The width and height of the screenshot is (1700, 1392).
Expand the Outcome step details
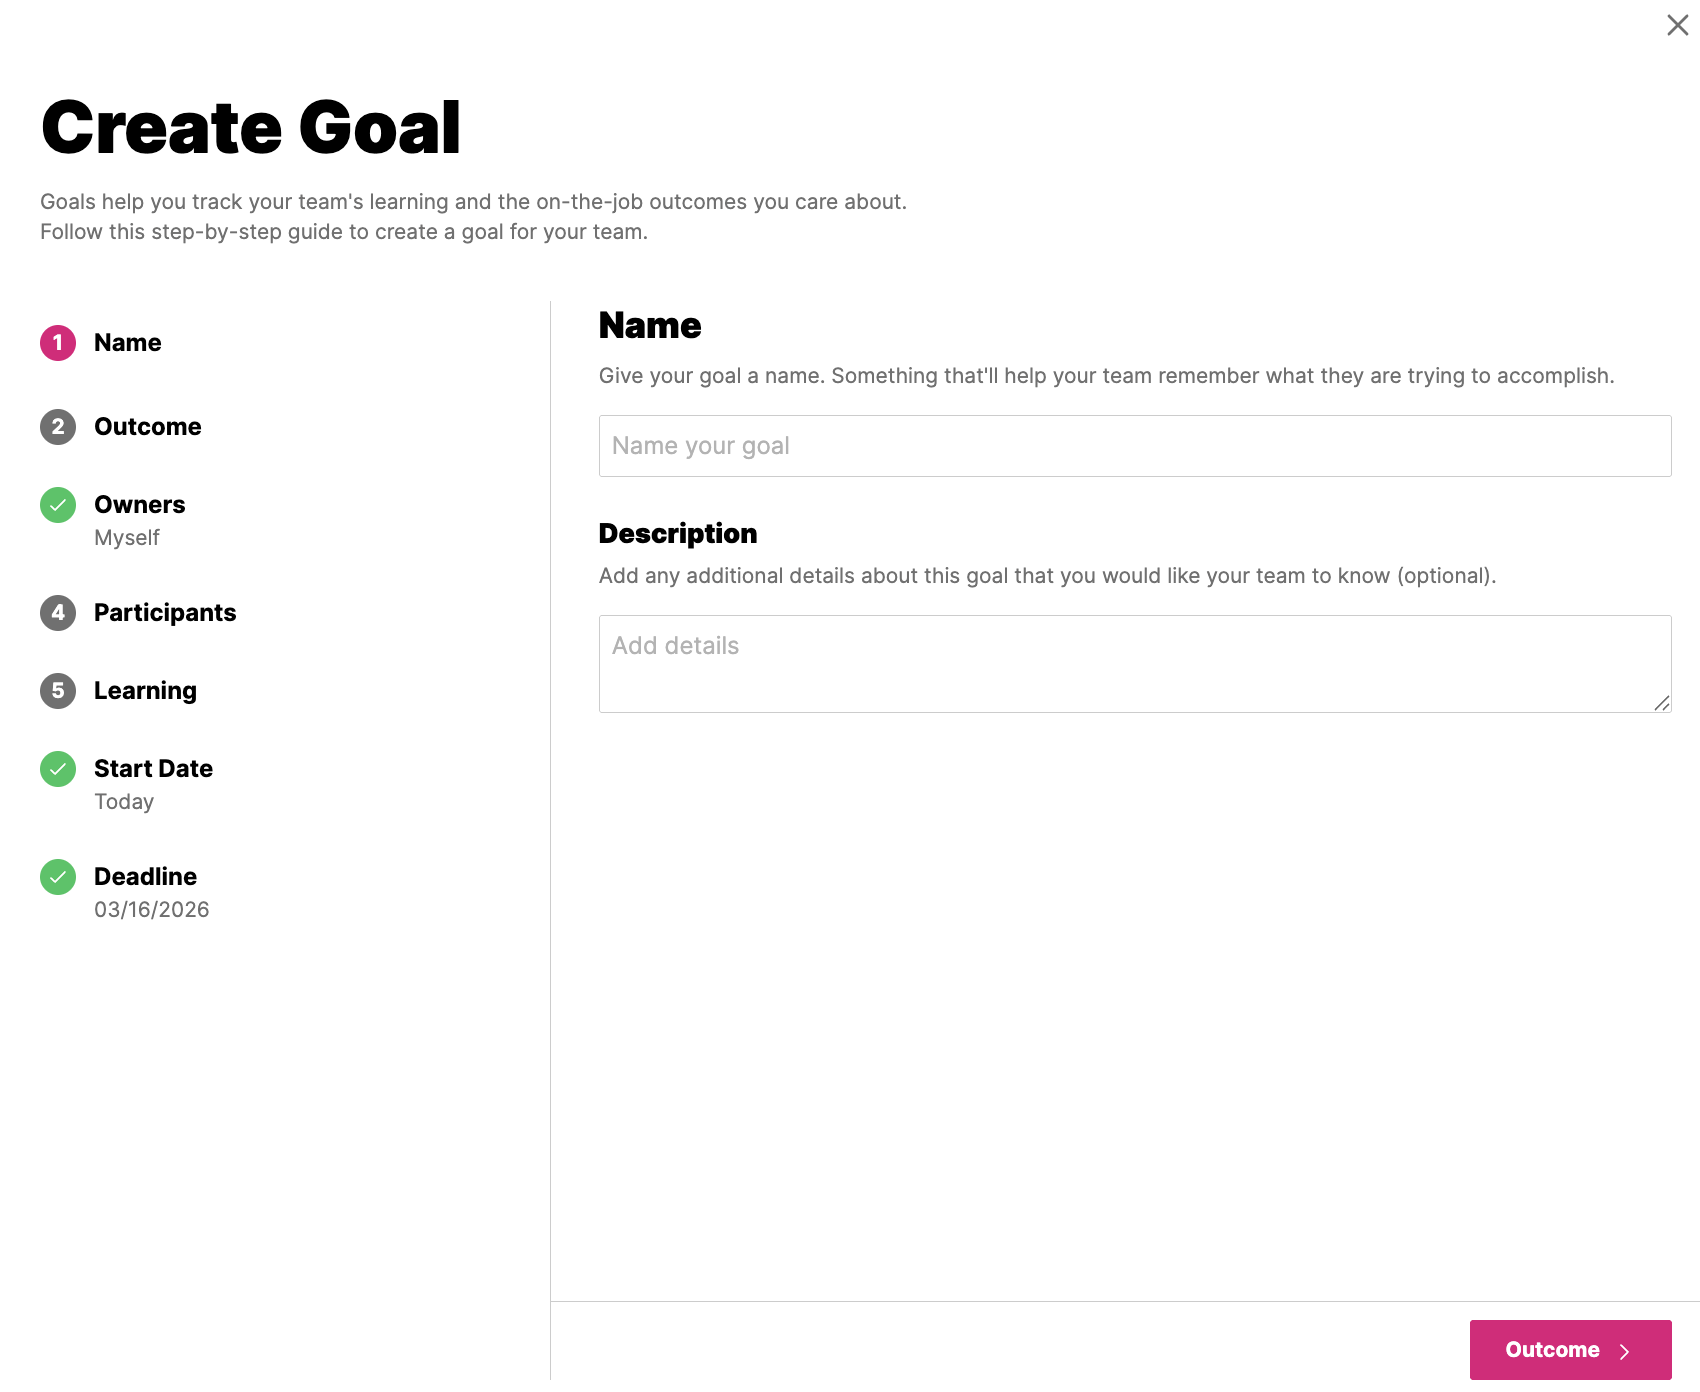[148, 427]
